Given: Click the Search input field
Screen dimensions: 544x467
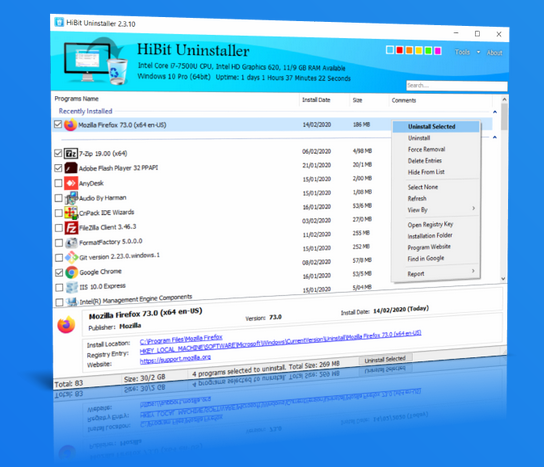Looking at the screenshot, I should point(457,86).
